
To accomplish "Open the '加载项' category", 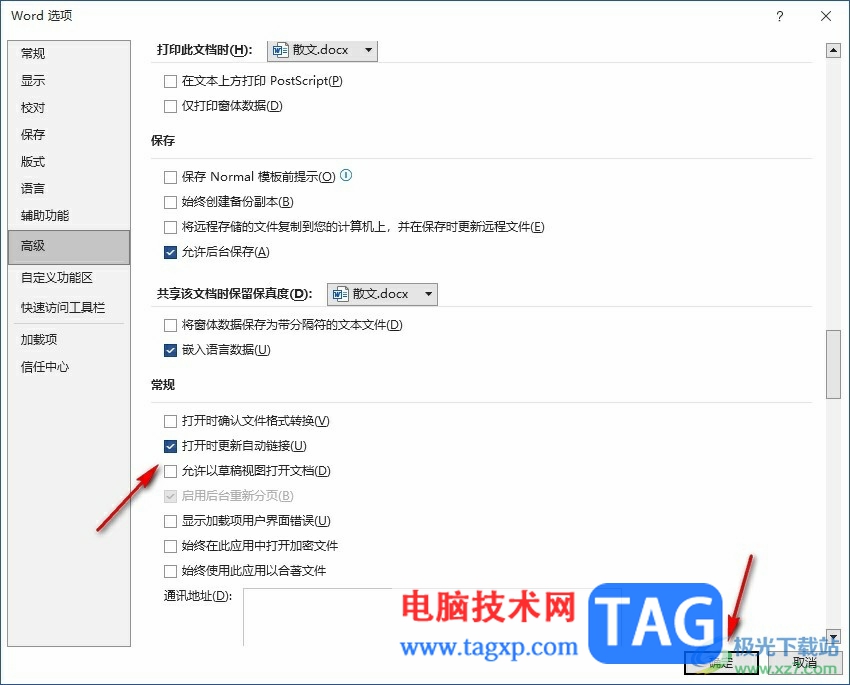I will pyautogui.click(x=69, y=340).
